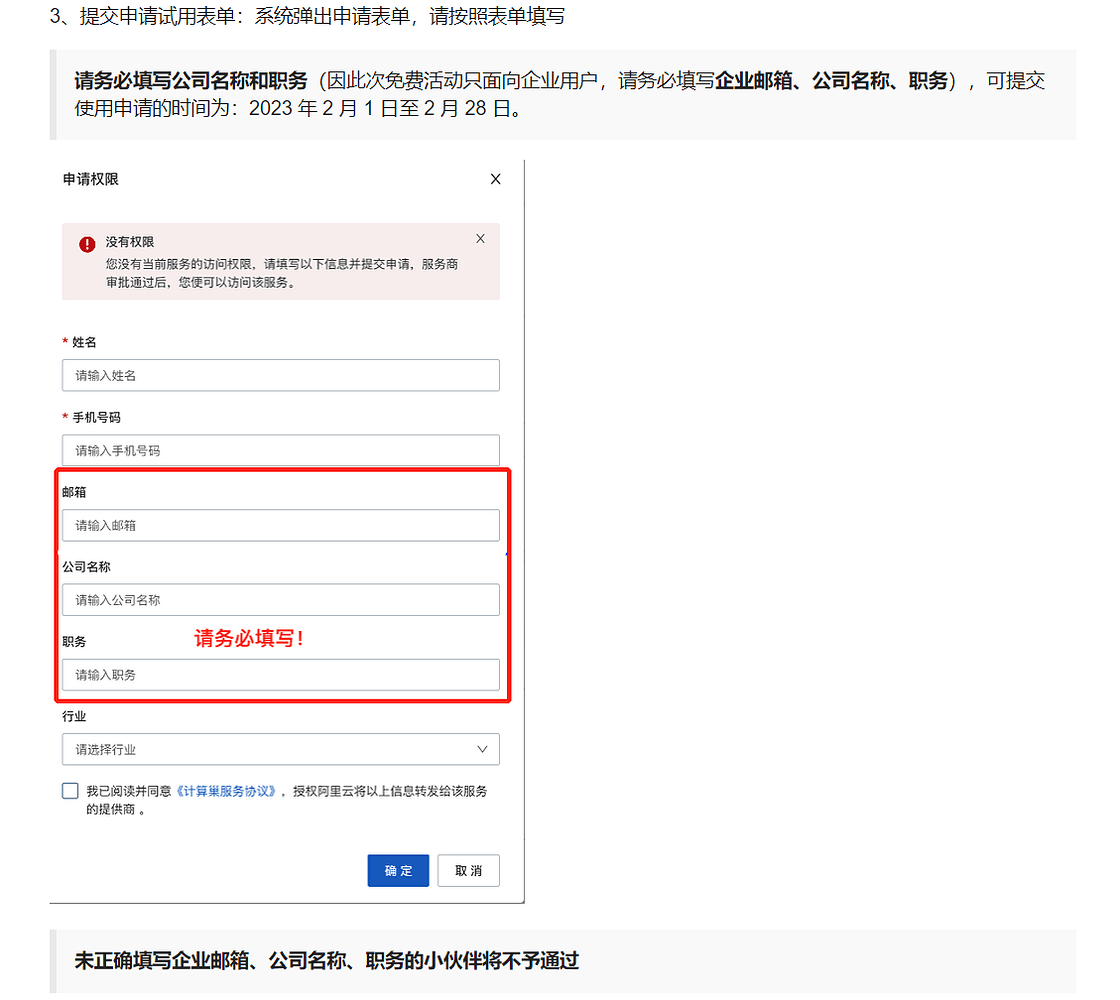Click the 手机号码 required field label

point(96,417)
